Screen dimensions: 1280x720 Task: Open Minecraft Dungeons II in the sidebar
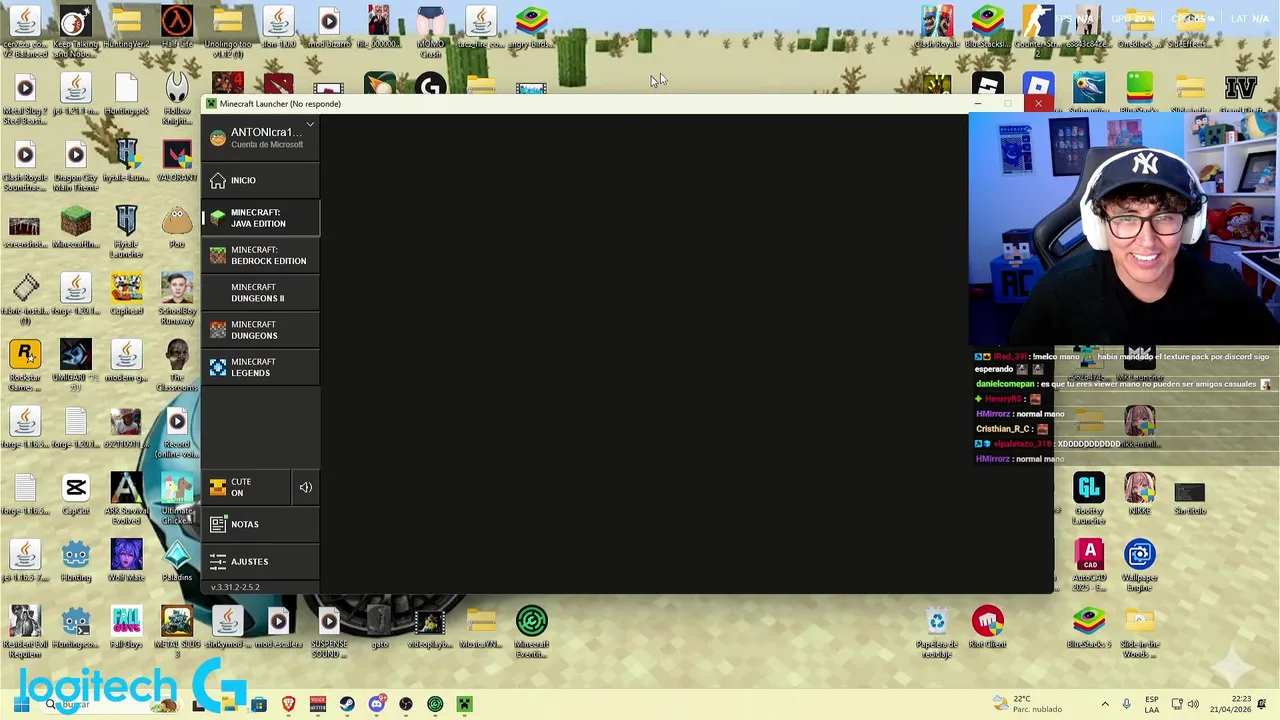tap(260, 293)
